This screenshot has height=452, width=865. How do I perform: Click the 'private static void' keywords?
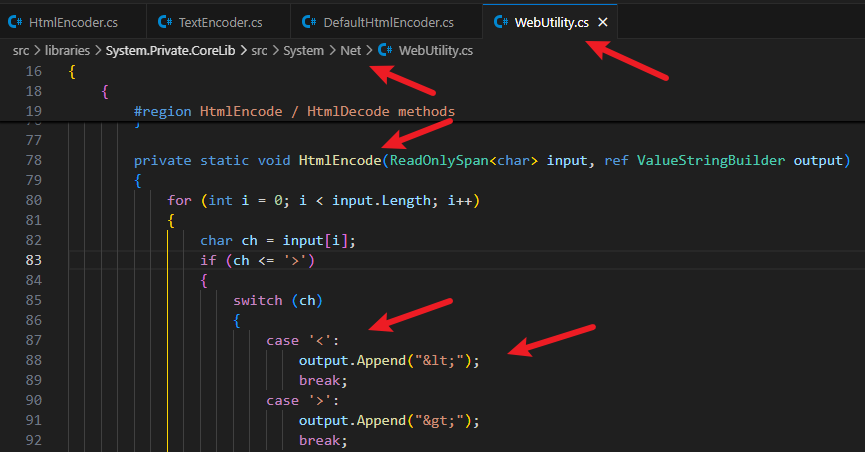(x=212, y=160)
